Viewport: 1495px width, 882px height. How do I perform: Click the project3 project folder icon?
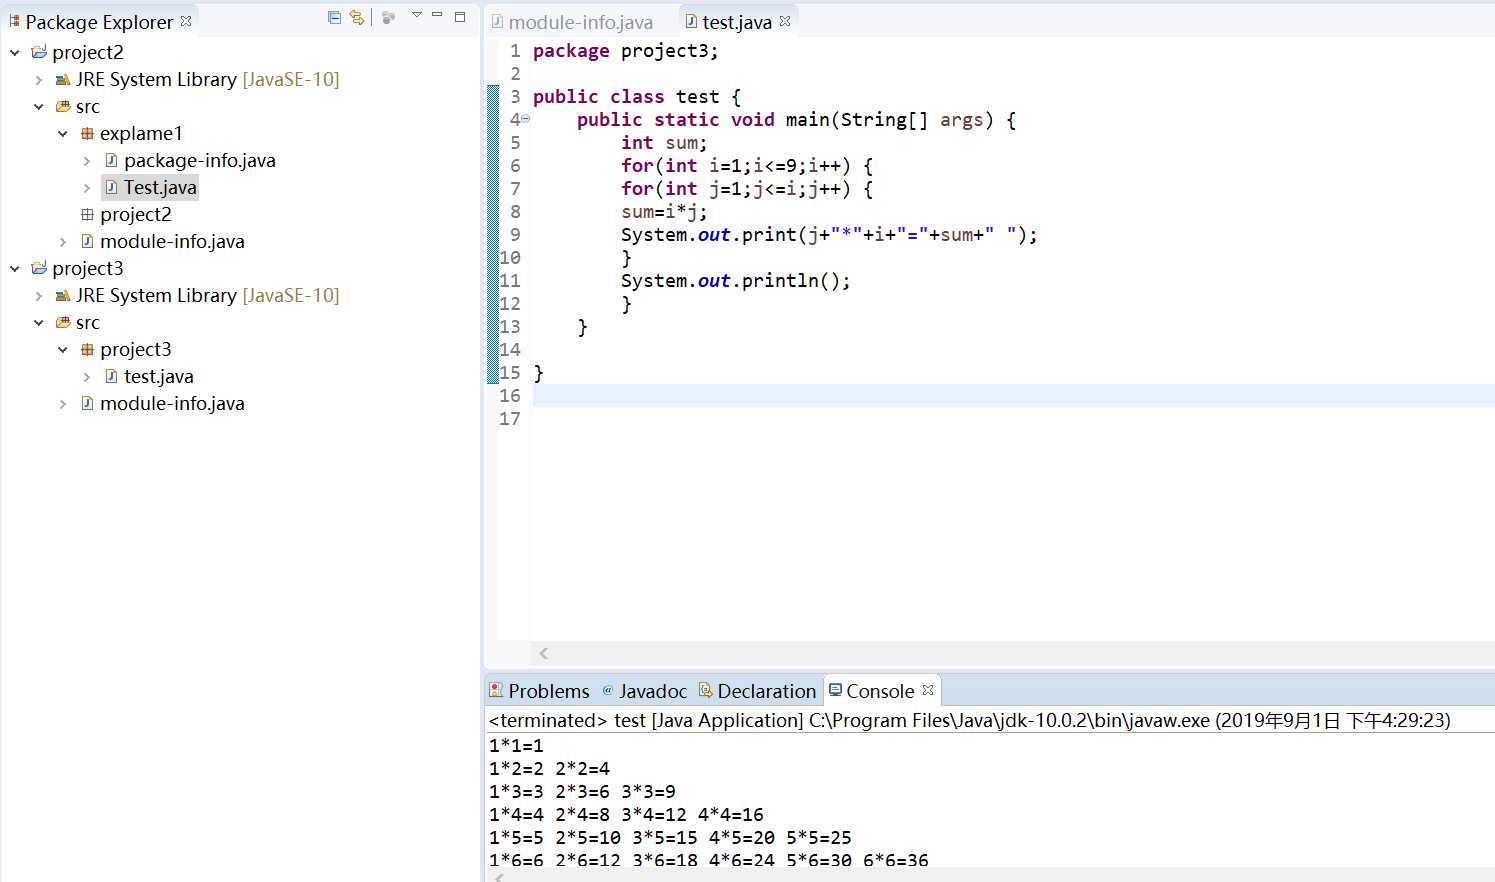tap(39, 268)
